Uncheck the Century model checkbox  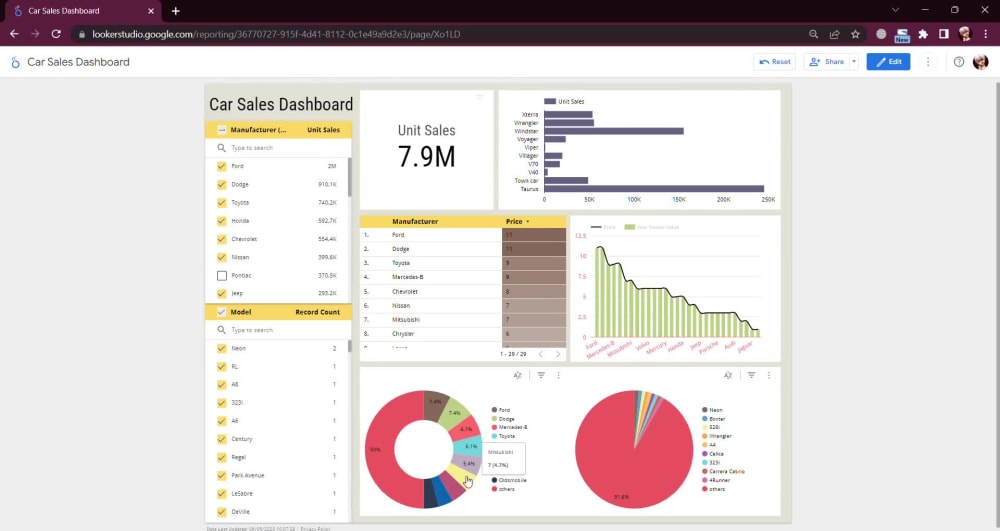point(221,439)
